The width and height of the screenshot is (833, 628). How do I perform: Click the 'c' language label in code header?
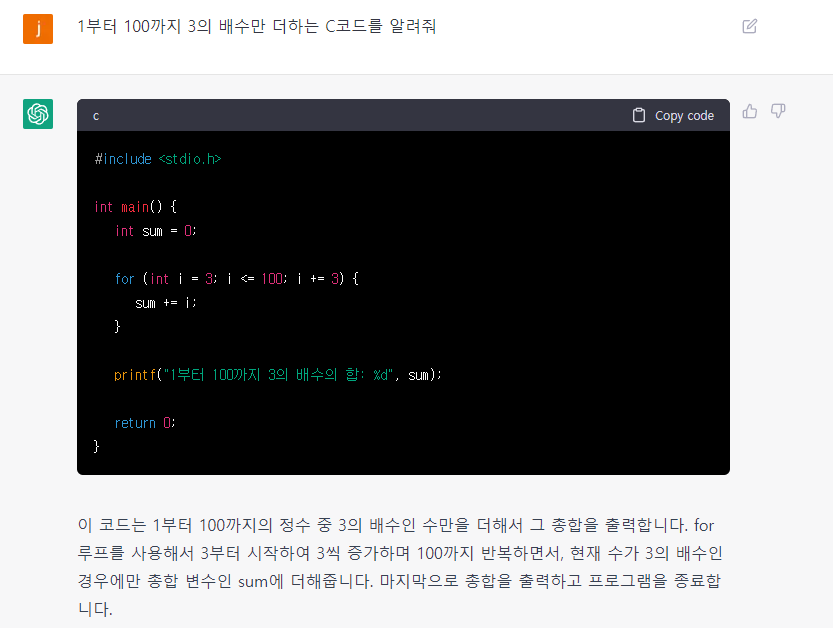pos(96,116)
